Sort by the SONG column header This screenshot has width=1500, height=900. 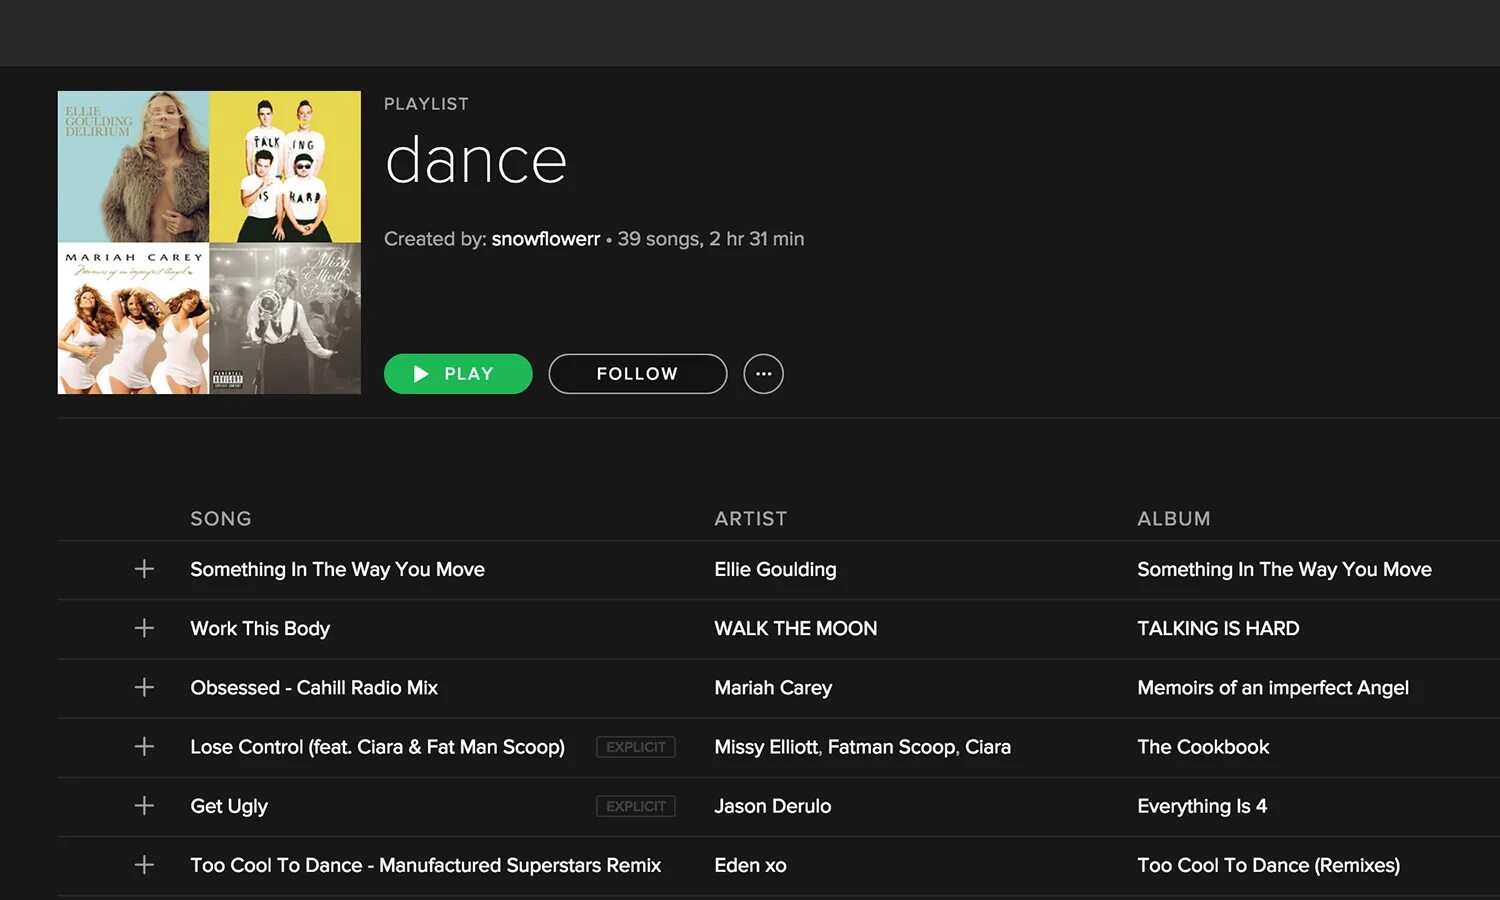coord(221,519)
